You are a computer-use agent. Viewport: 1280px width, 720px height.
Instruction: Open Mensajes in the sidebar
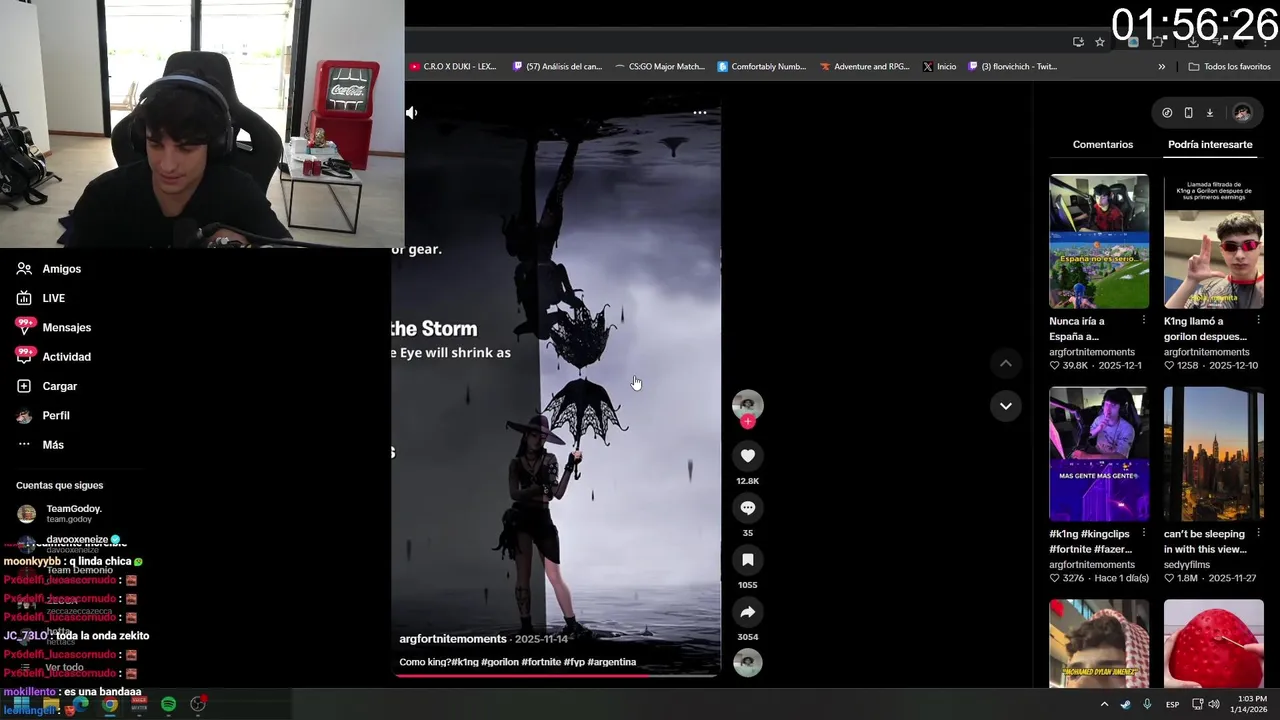point(54,327)
